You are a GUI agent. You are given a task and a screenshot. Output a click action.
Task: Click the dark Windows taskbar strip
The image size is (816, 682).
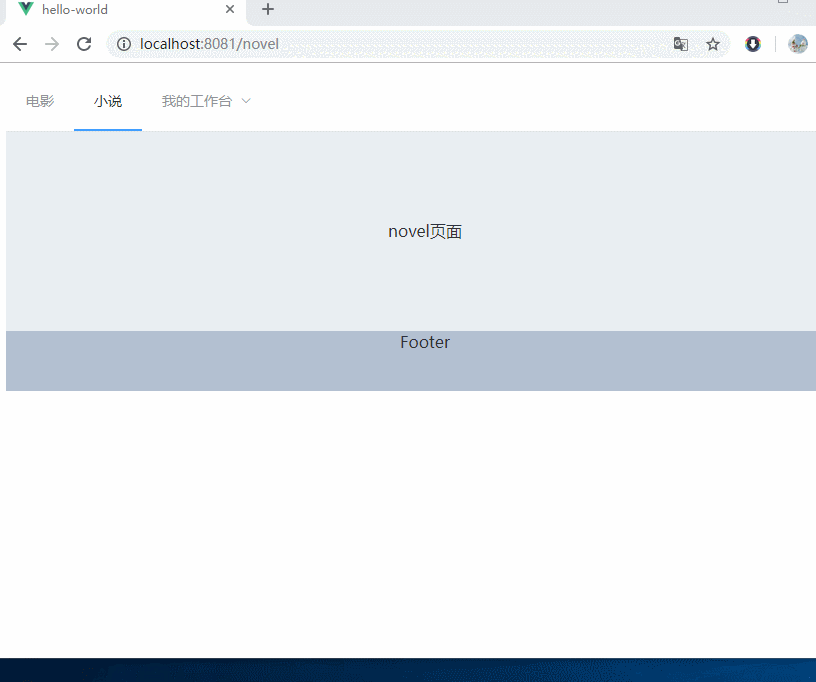[408, 670]
